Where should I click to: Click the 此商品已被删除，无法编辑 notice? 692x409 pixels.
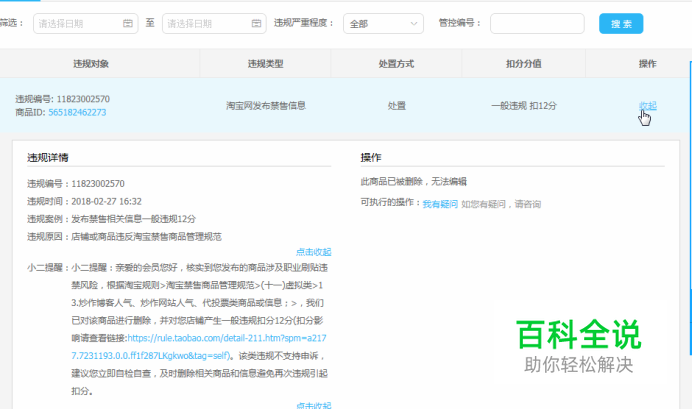click(x=414, y=181)
